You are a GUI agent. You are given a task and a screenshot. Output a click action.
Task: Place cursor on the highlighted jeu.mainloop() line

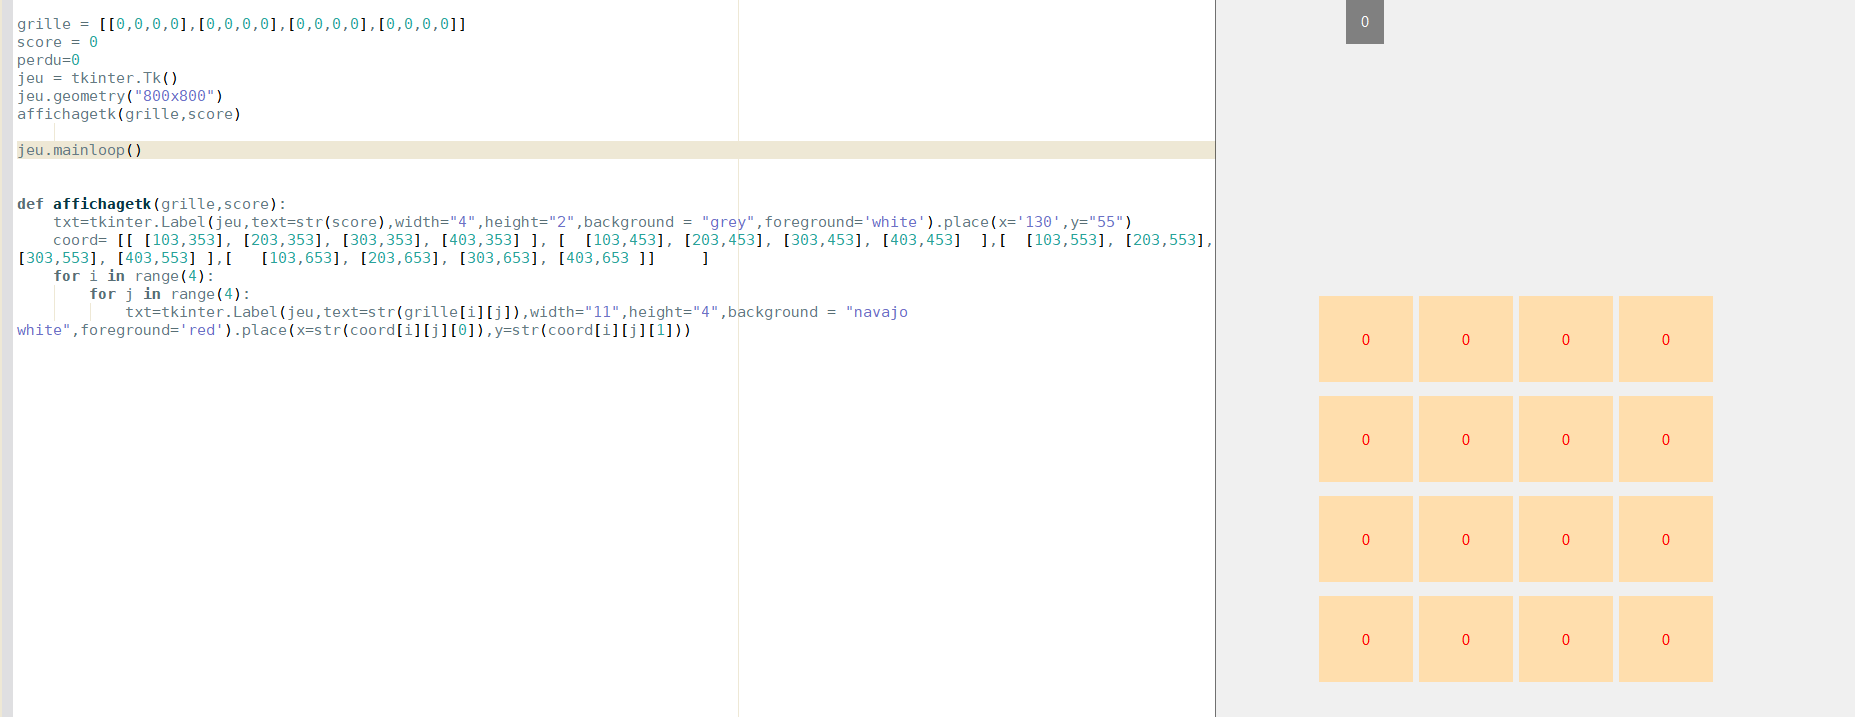click(x=80, y=150)
